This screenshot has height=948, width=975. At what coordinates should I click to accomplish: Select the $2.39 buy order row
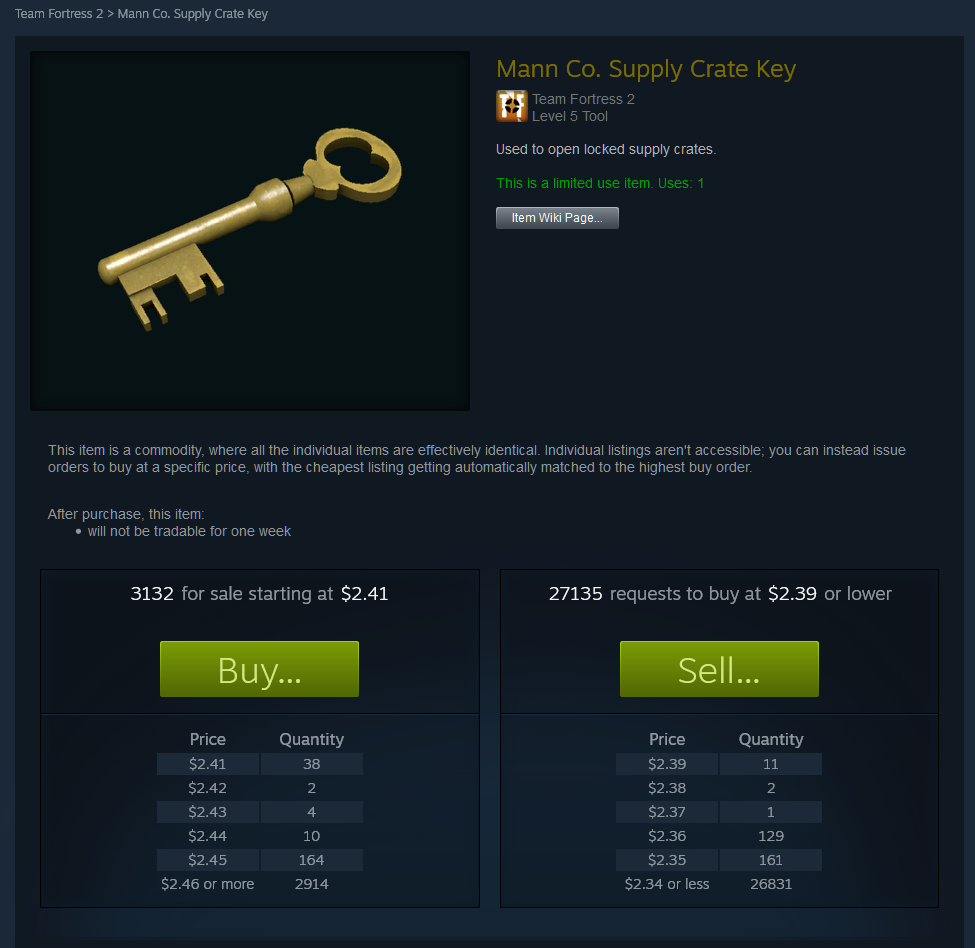[x=719, y=764]
